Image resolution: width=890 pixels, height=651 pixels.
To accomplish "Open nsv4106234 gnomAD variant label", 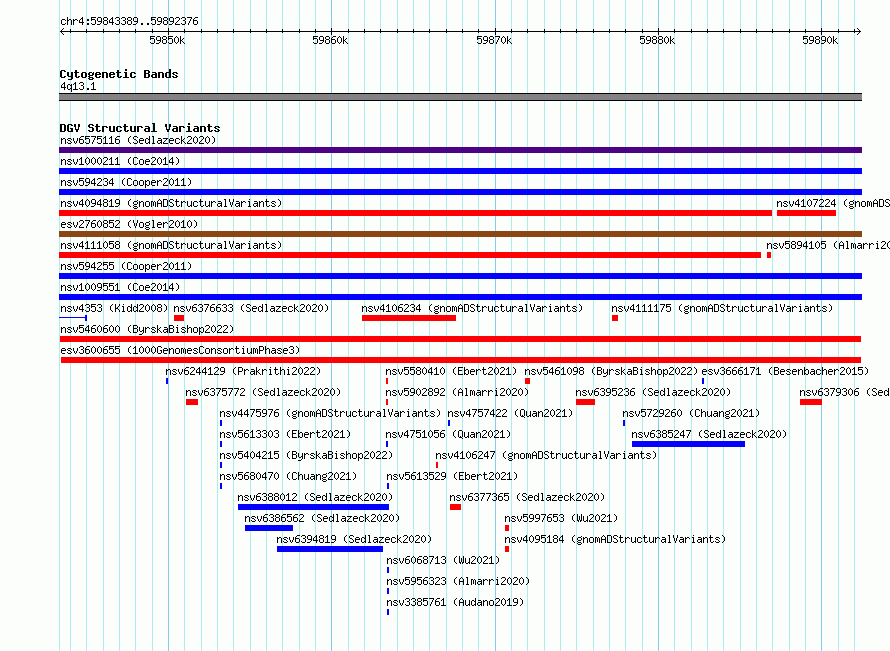I will [x=472, y=308].
